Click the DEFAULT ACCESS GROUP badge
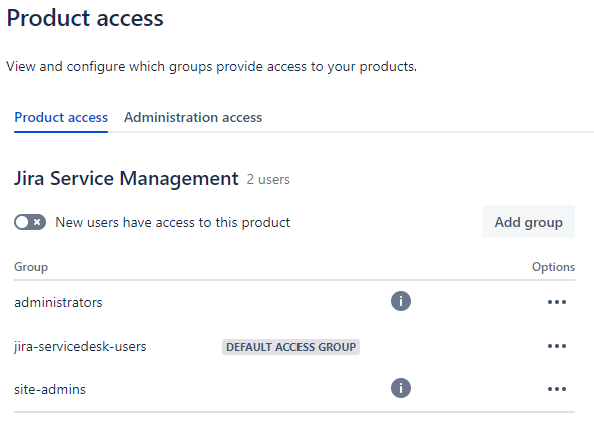This screenshot has width=594, height=424. click(x=291, y=347)
